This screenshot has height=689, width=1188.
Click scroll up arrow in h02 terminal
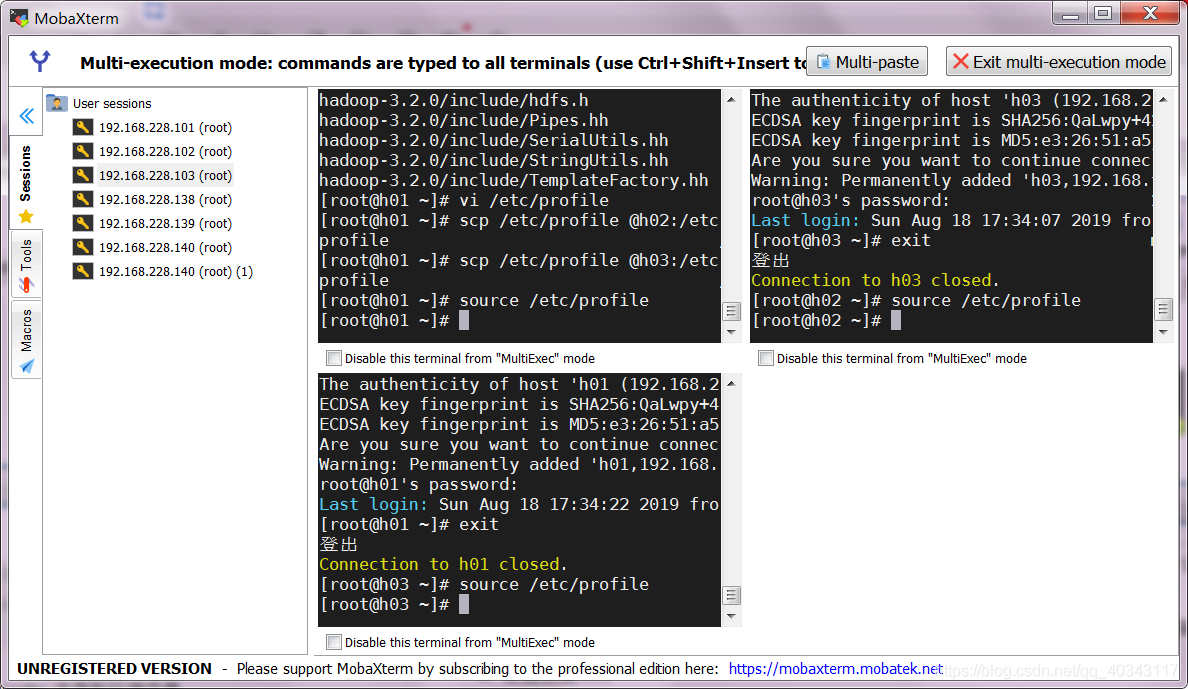click(1164, 99)
